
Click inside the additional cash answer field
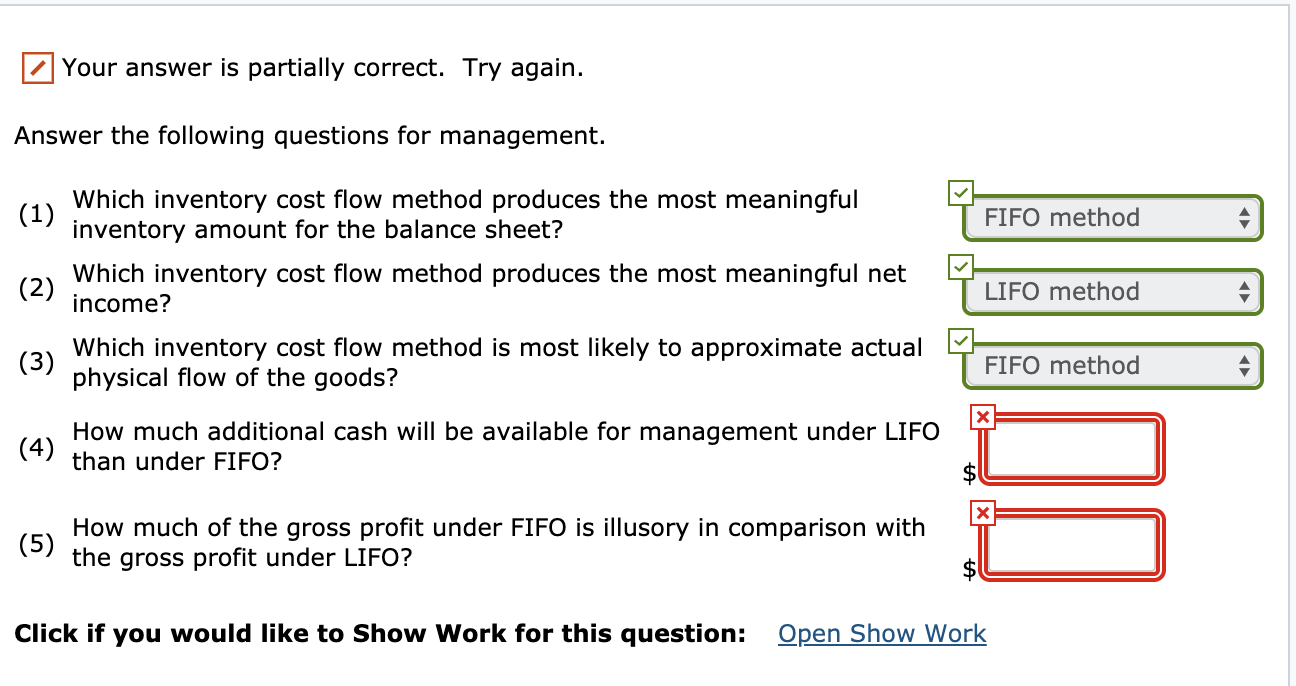coord(1071,449)
